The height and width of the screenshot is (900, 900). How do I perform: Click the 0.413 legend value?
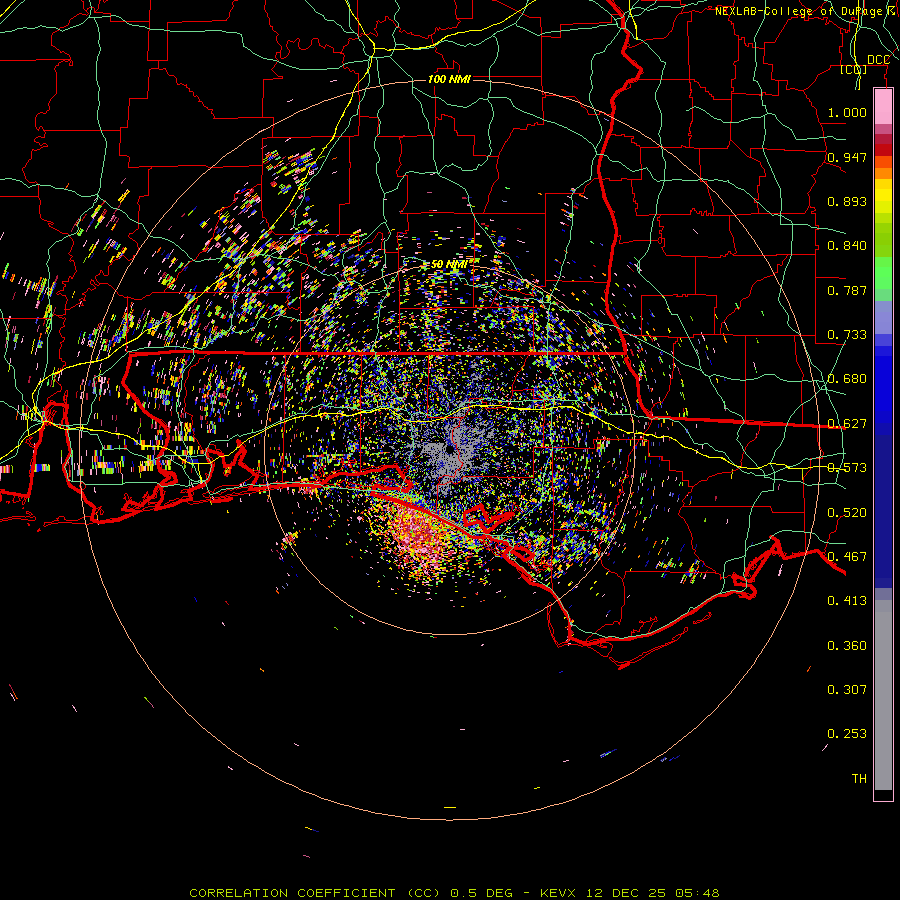pyautogui.click(x=847, y=601)
